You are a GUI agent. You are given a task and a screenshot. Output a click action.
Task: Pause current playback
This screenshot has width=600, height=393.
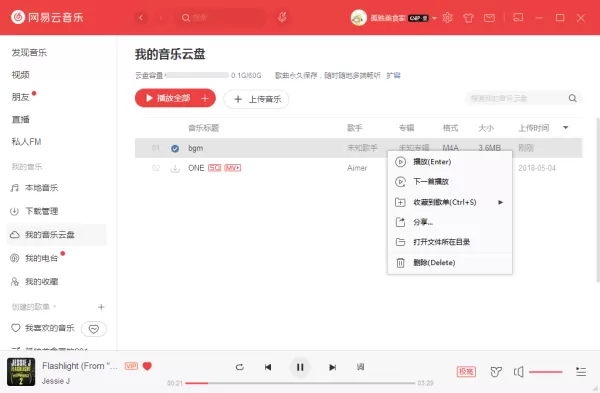click(300, 367)
